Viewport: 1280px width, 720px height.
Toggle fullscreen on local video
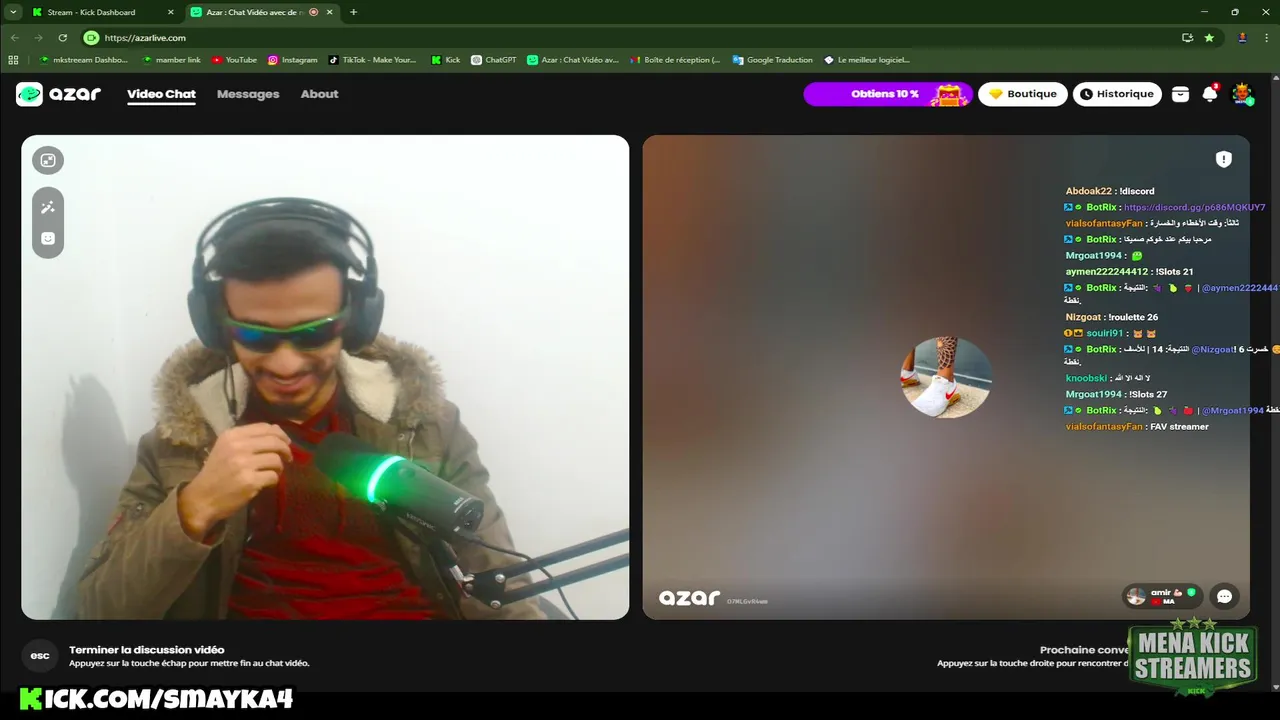(x=47, y=160)
